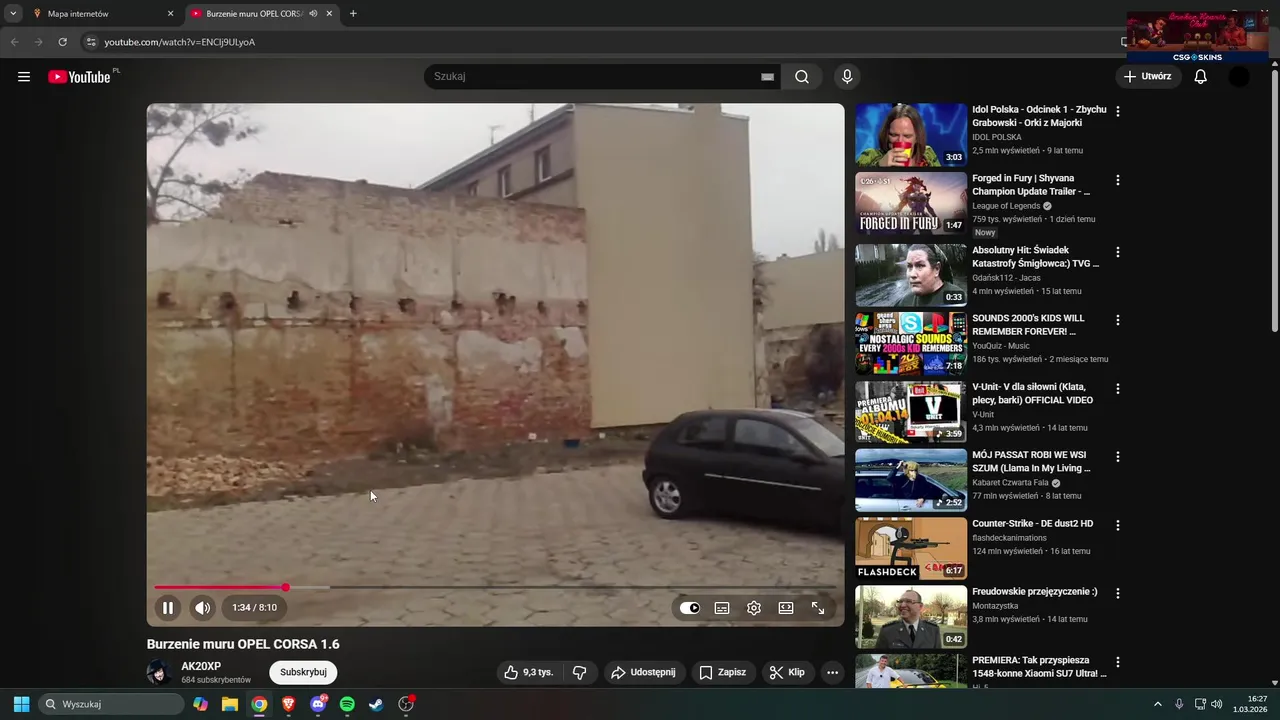
Task: Switch to theater mode
Action: coord(786,608)
